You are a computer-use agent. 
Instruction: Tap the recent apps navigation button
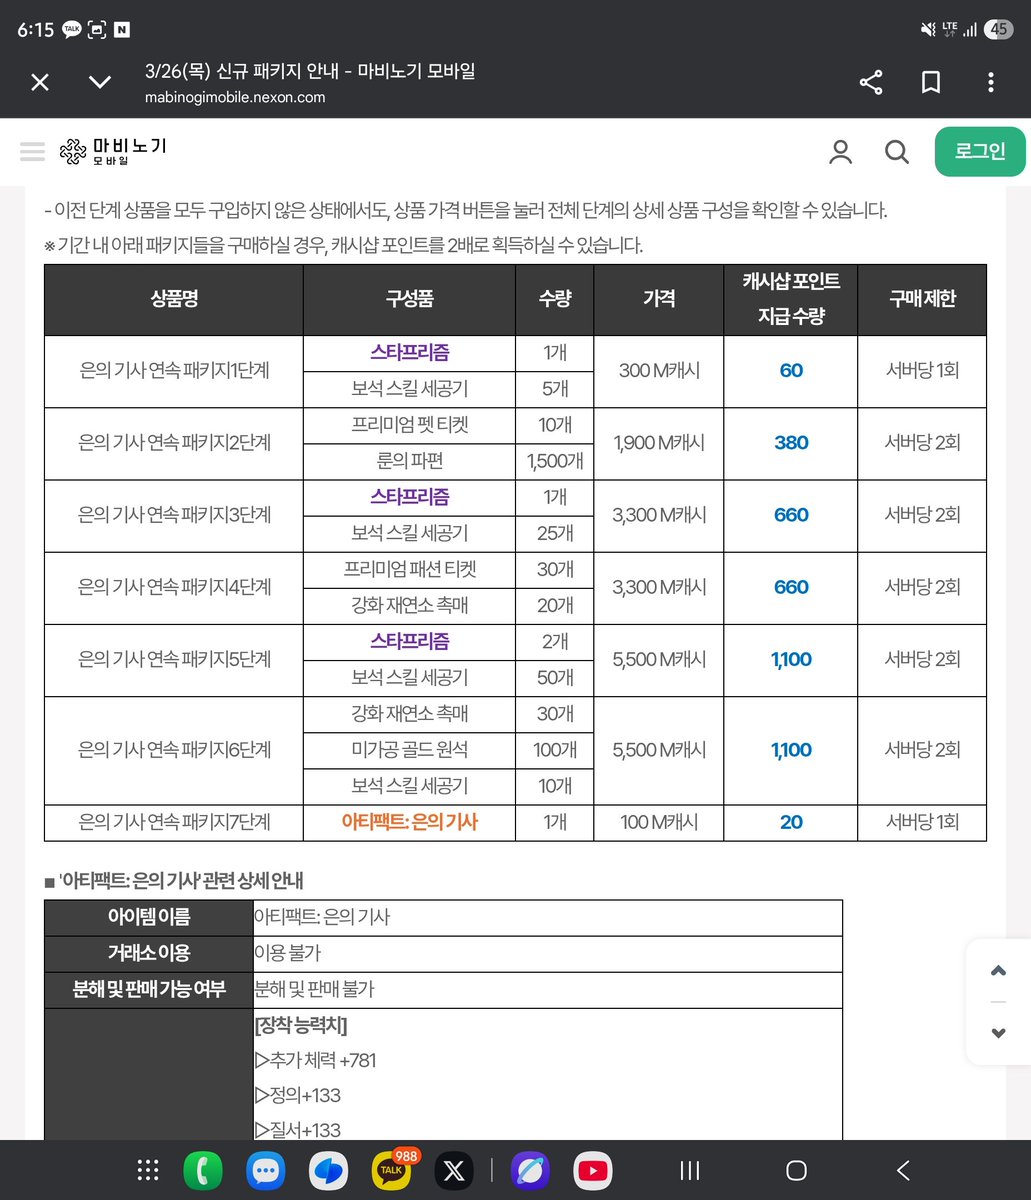pyautogui.click(x=690, y=1170)
